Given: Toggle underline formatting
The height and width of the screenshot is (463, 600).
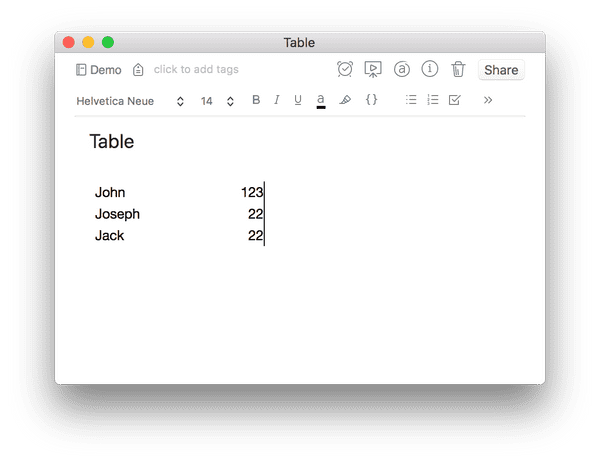Looking at the screenshot, I should tap(298, 100).
